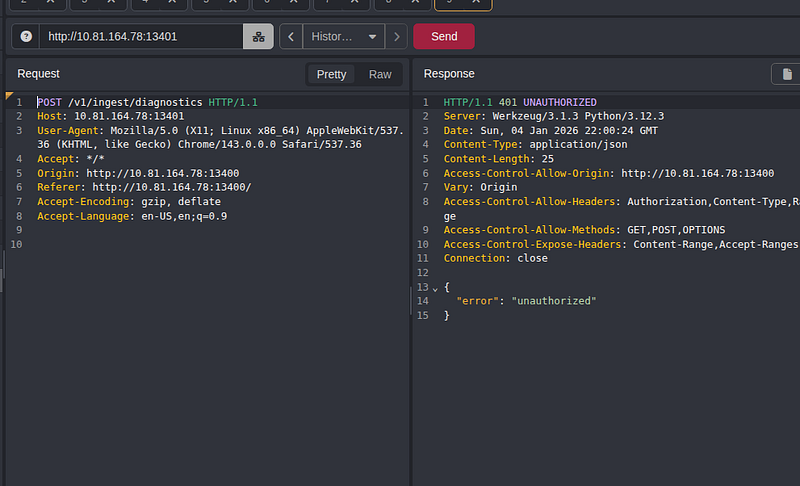Focus the URL field http://10.81.164.78:13401
Image resolution: width=800 pixels, height=486 pixels.
(141, 37)
